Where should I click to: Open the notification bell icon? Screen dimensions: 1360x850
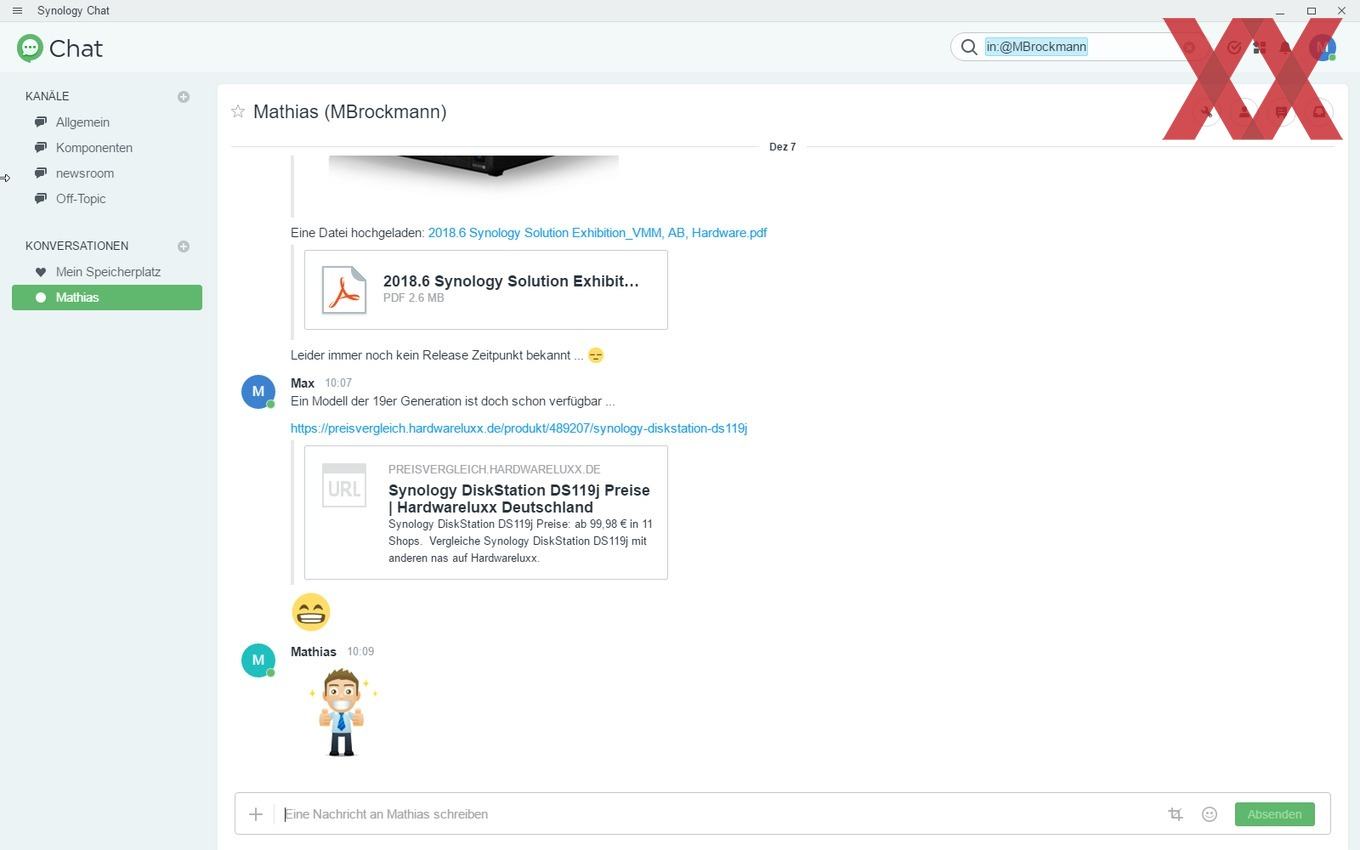(1286, 47)
